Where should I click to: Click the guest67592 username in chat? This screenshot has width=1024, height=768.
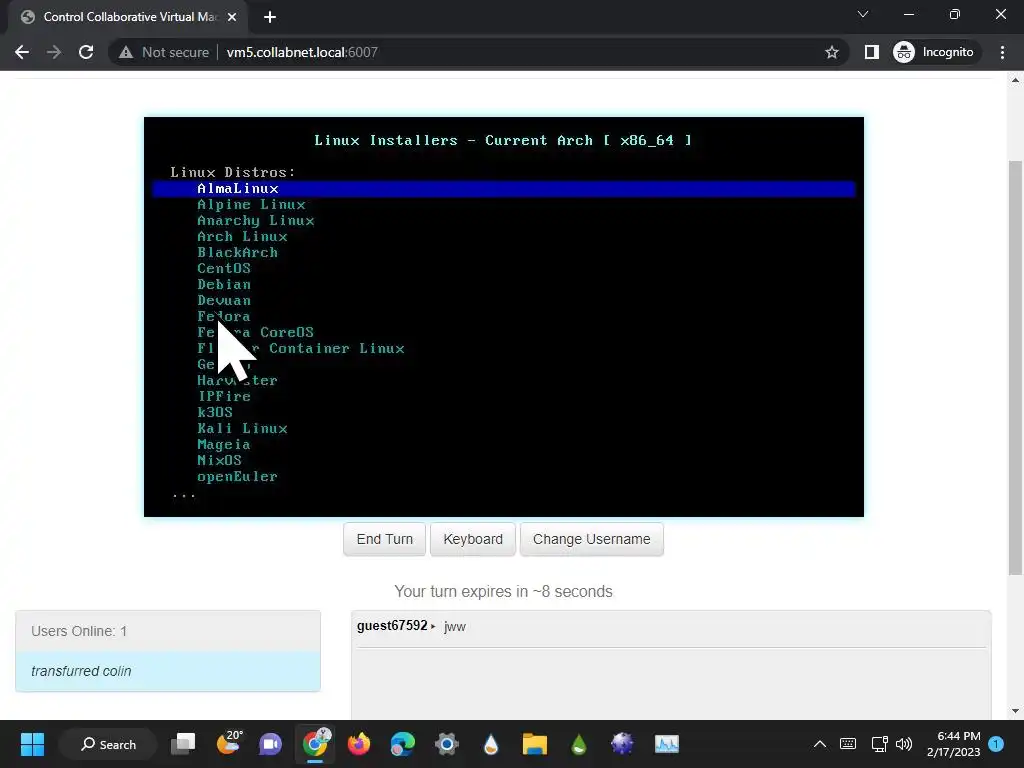[x=392, y=626]
